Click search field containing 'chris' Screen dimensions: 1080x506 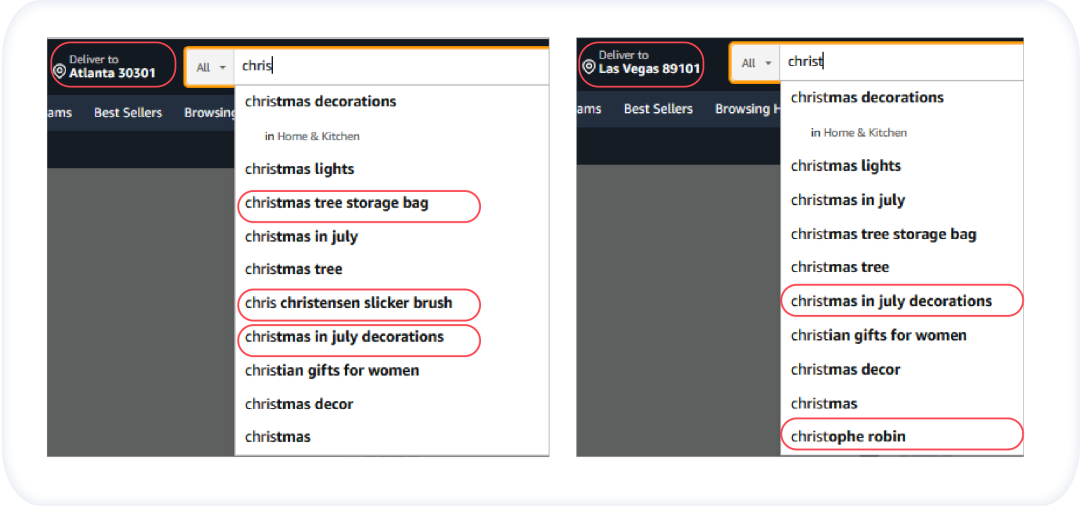tap(391, 67)
